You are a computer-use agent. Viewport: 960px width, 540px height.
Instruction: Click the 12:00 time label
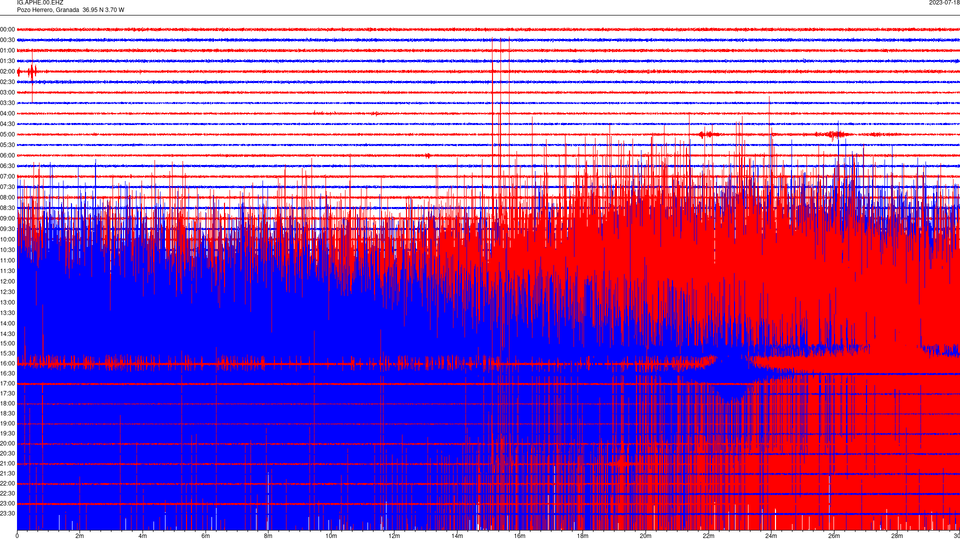(7, 282)
